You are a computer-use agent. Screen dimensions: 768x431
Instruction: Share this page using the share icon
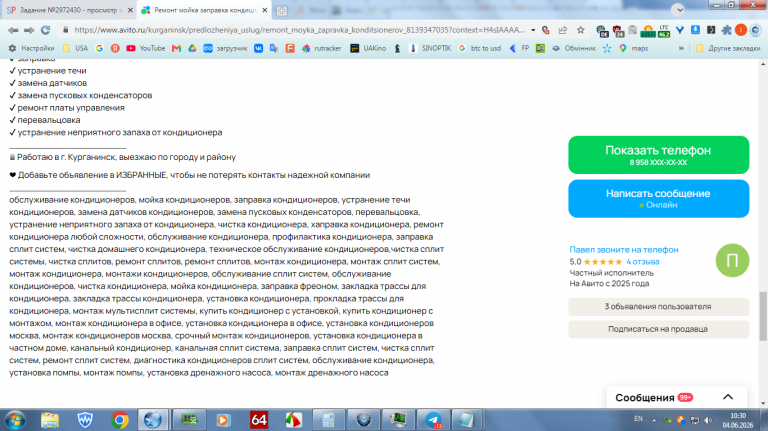click(x=563, y=30)
